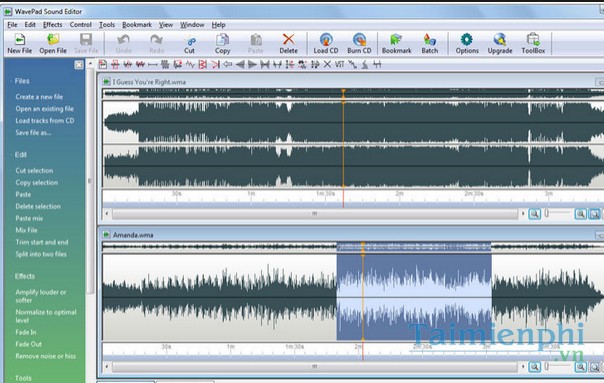Open the Load CD tool
Viewport: 604px width, 383px height.
326,43
